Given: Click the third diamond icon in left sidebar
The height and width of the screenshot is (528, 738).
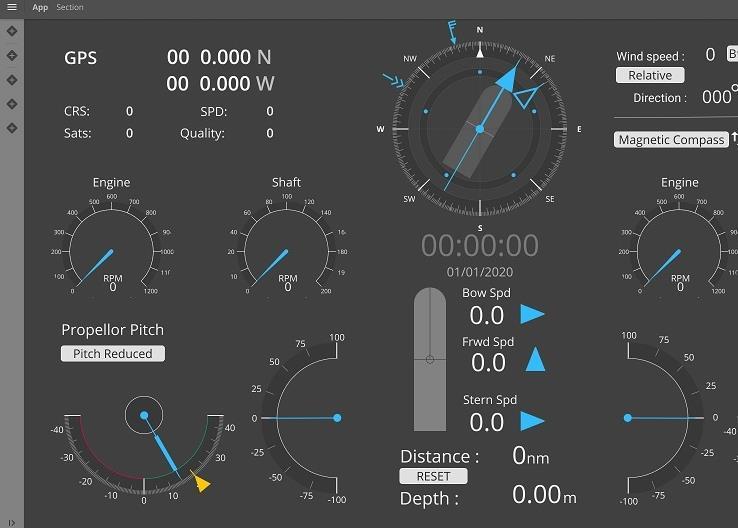Looking at the screenshot, I should (12, 80).
